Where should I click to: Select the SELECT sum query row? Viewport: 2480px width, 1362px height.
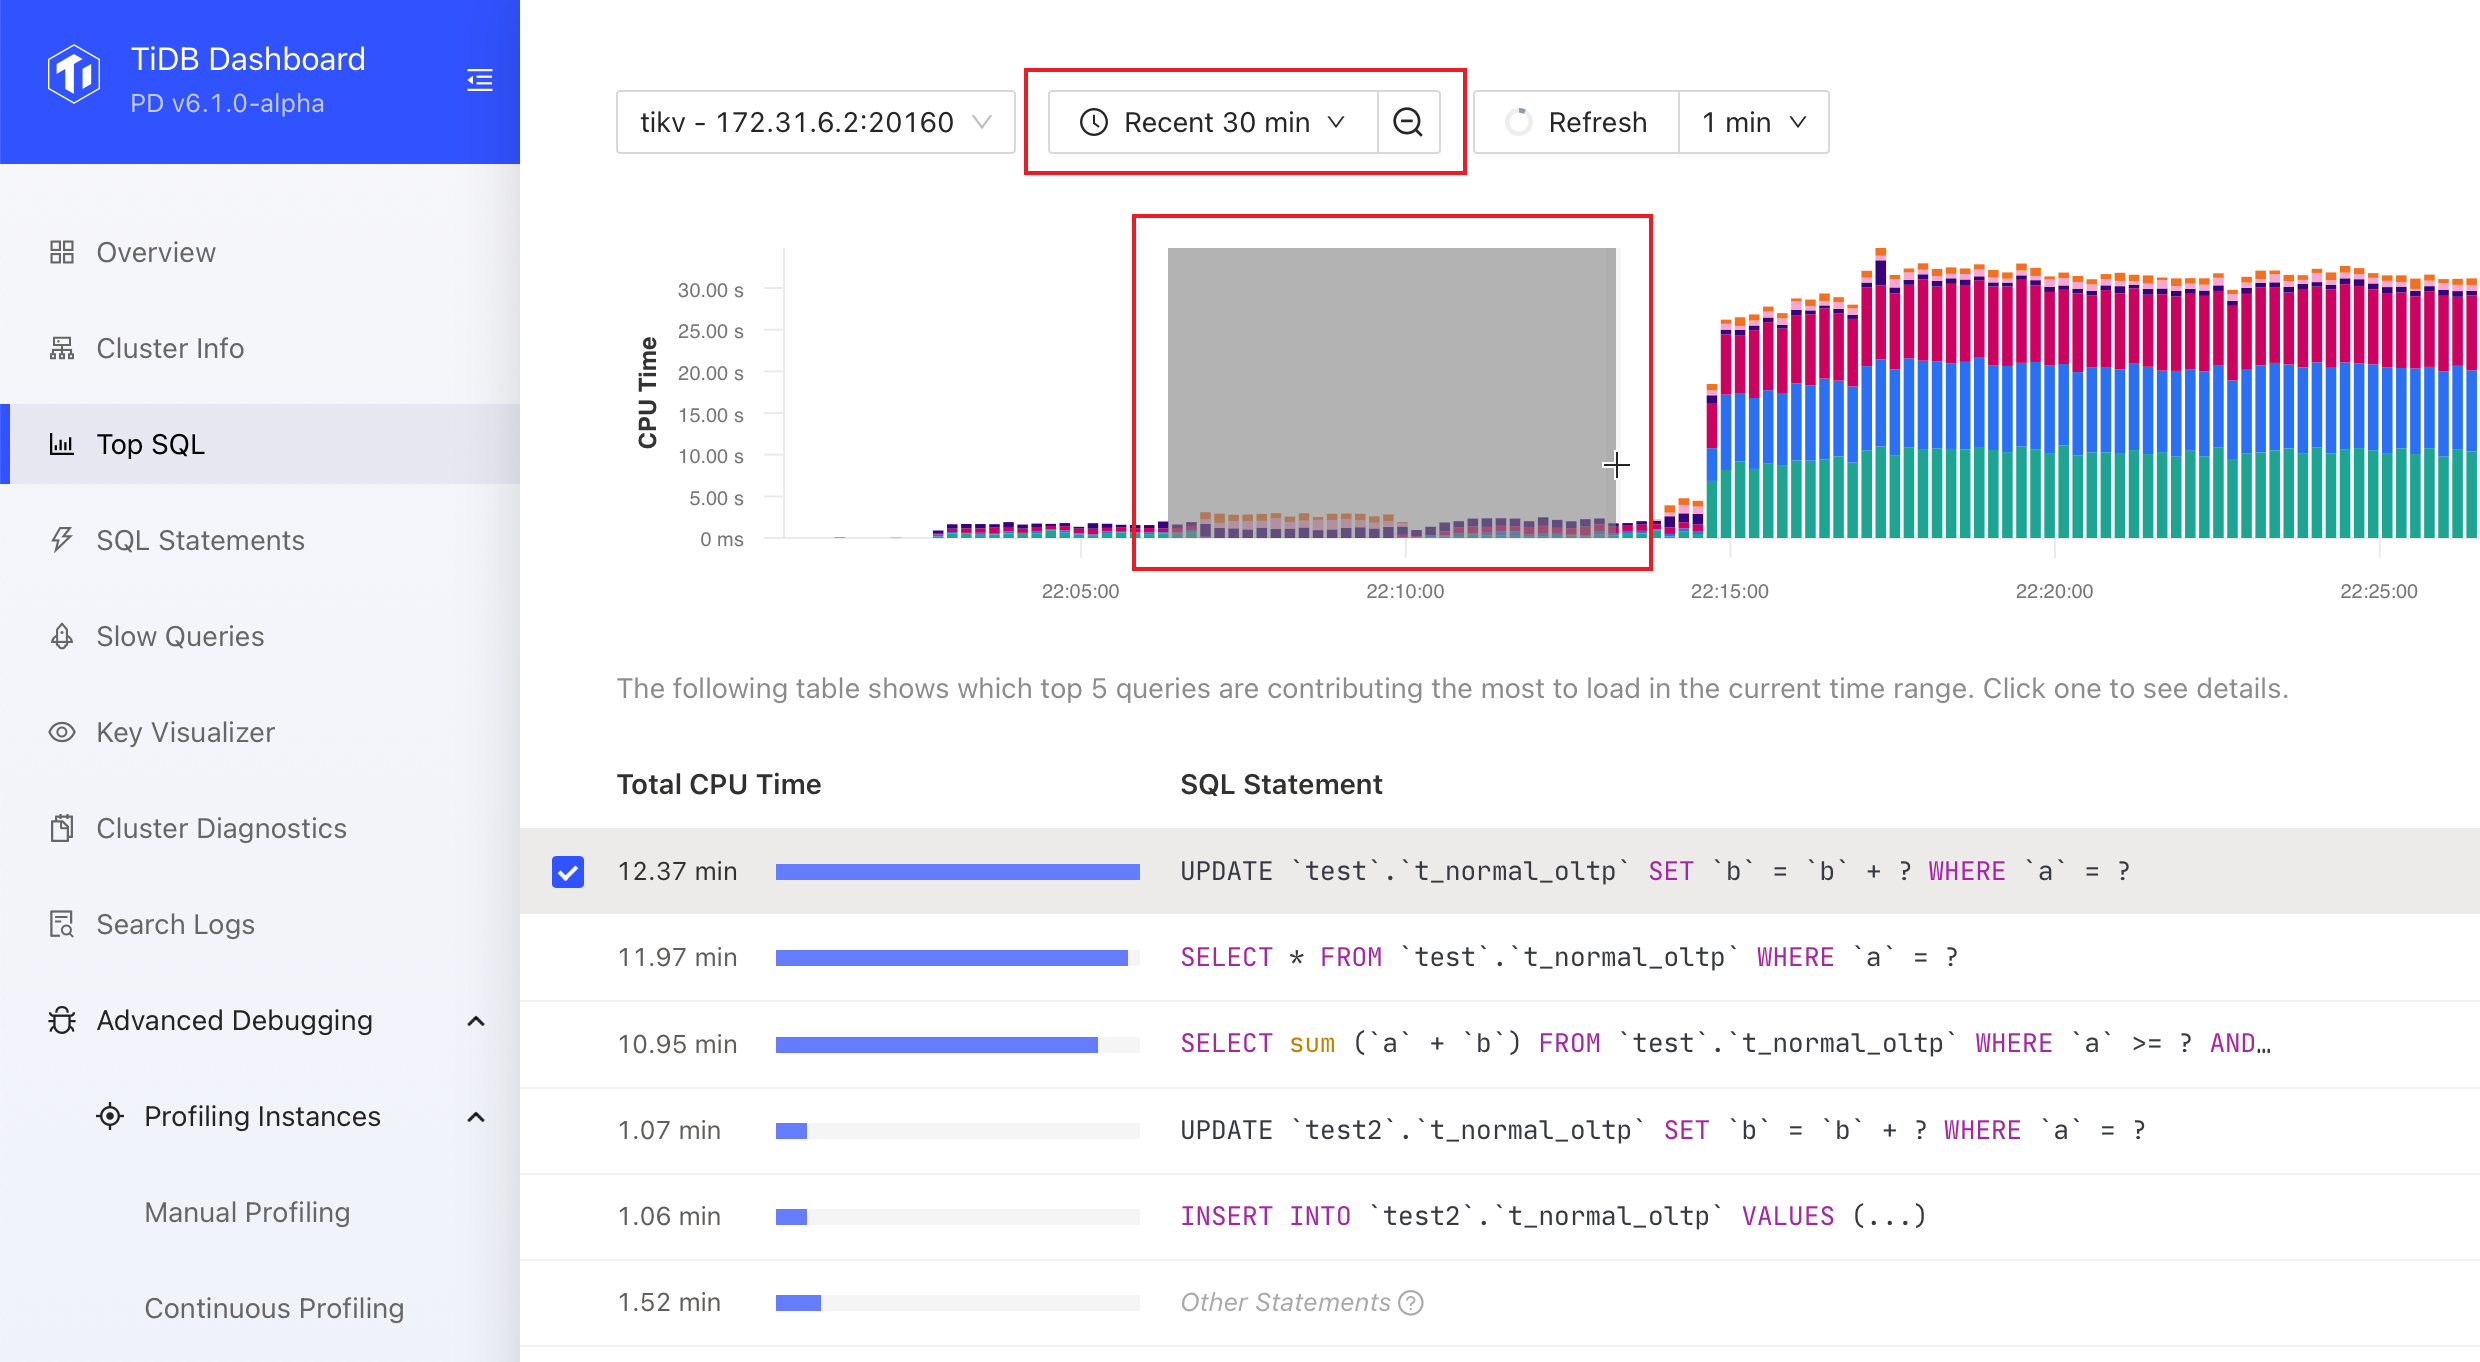tap(1725, 1044)
